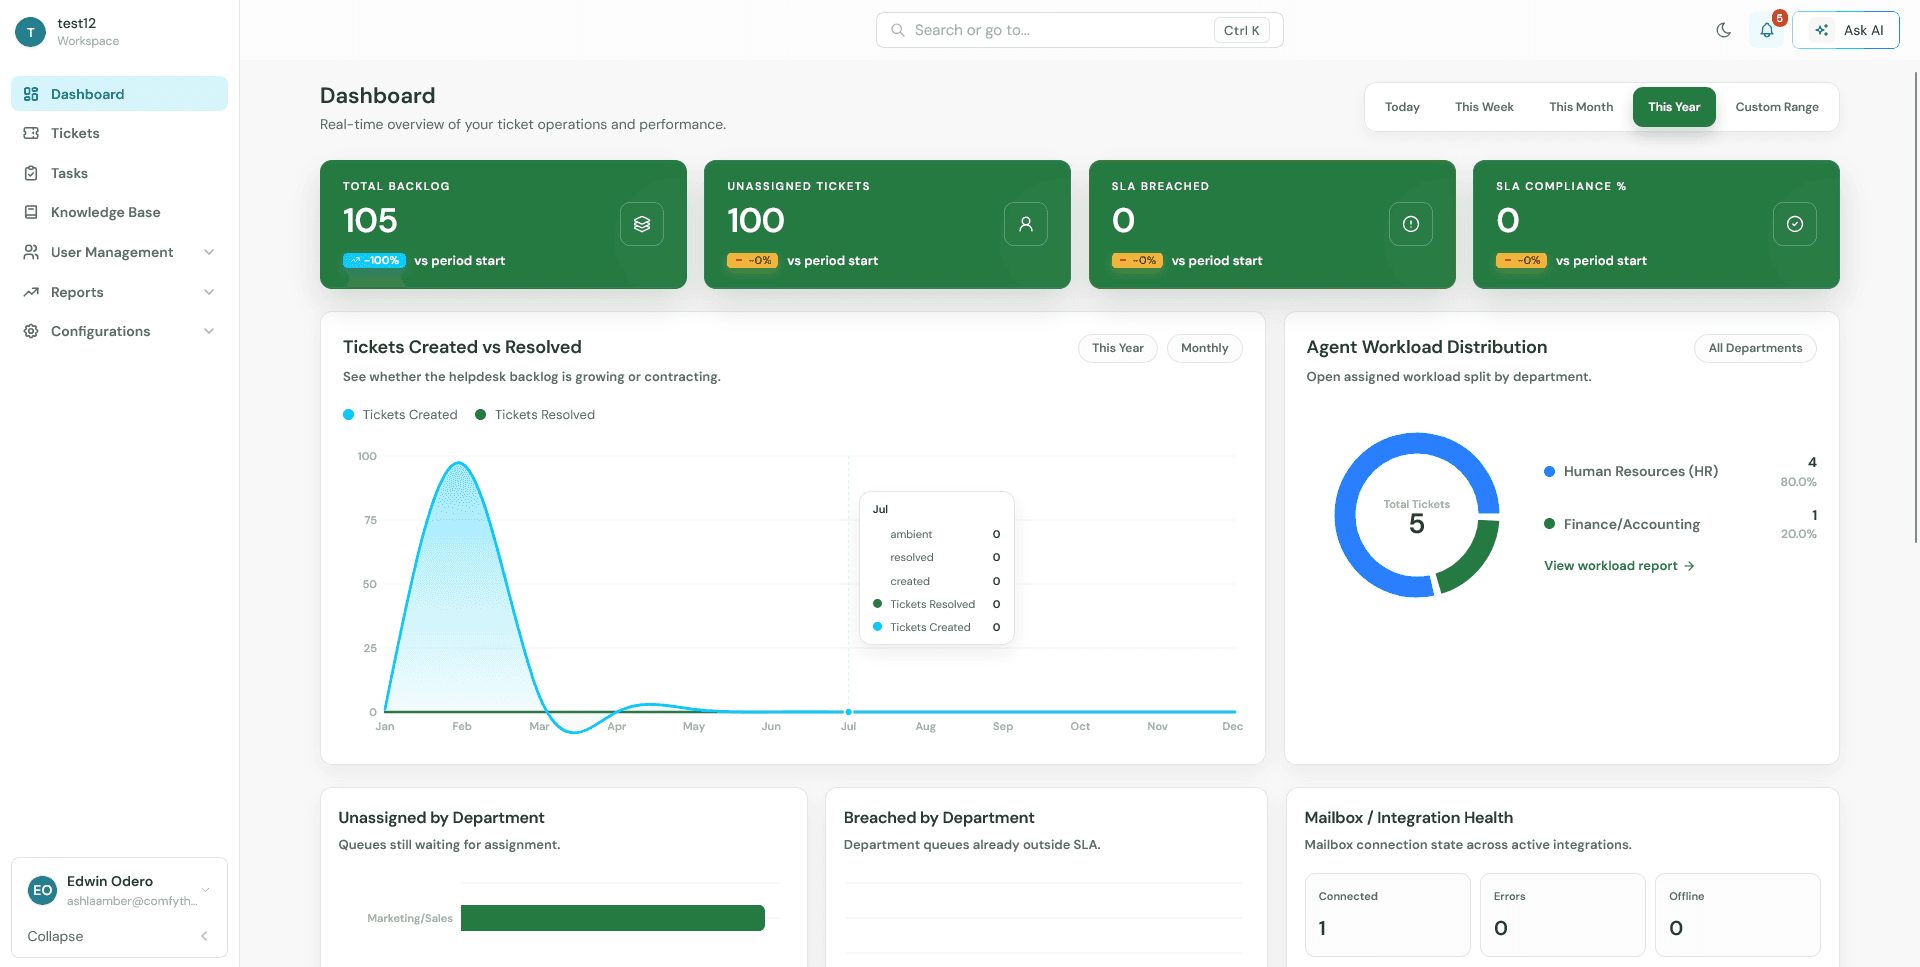This screenshot has width=1920, height=967.
Task: Click the arrow next to View workload report
Action: point(1689,566)
